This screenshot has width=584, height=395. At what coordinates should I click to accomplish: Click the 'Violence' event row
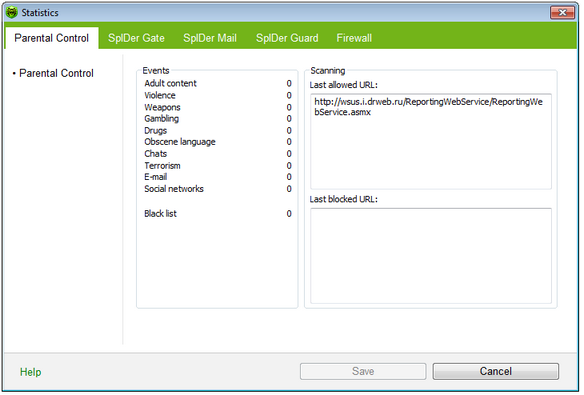point(218,95)
